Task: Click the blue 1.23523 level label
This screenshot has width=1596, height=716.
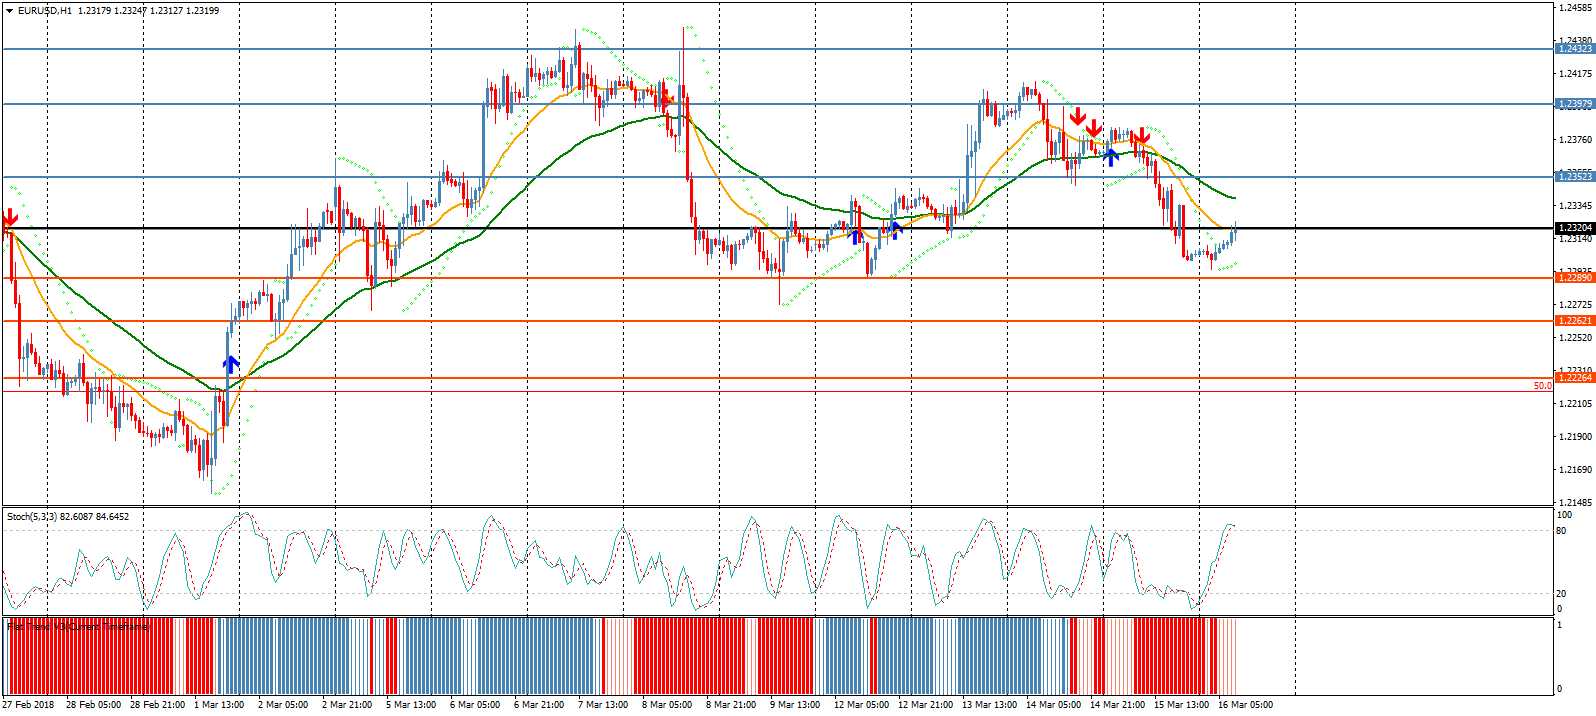Action: (x=1574, y=177)
